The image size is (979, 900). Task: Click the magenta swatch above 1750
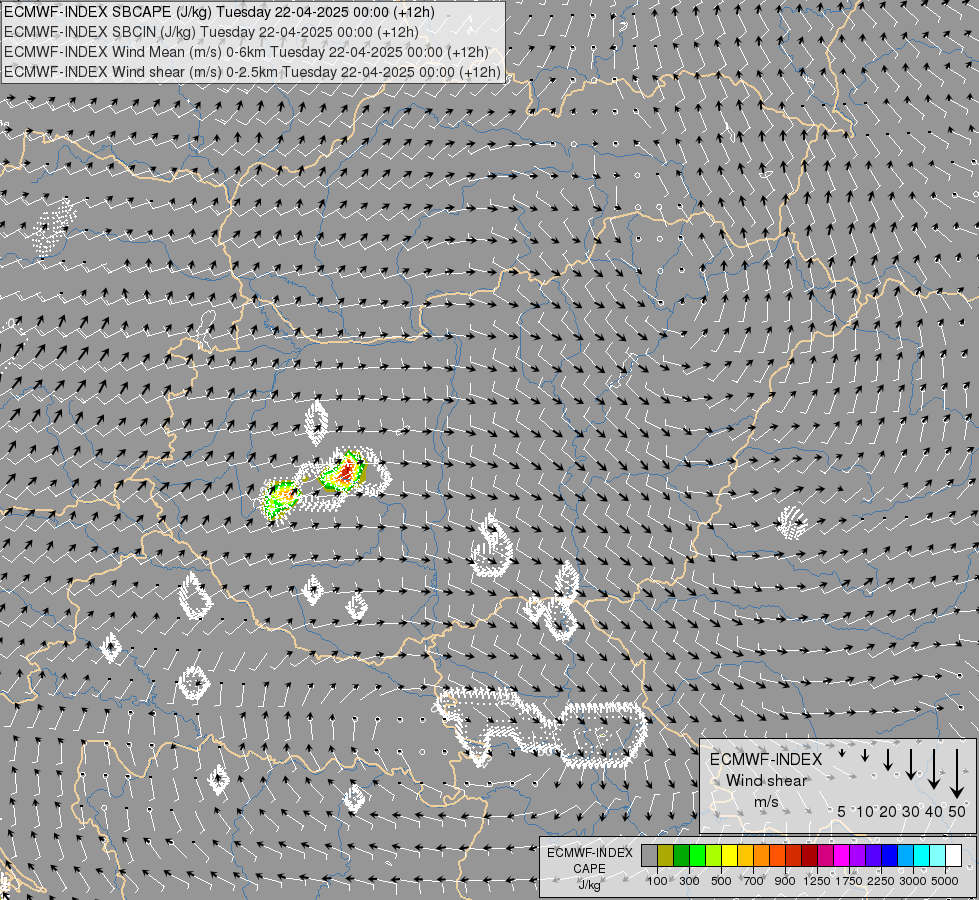(x=842, y=855)
